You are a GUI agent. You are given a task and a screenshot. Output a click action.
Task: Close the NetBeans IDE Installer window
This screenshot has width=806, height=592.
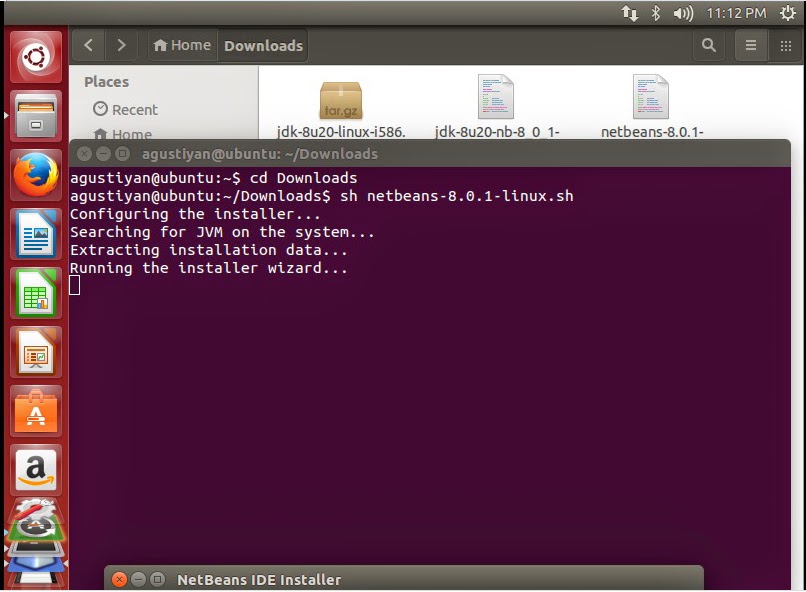(x=119, y=580)
